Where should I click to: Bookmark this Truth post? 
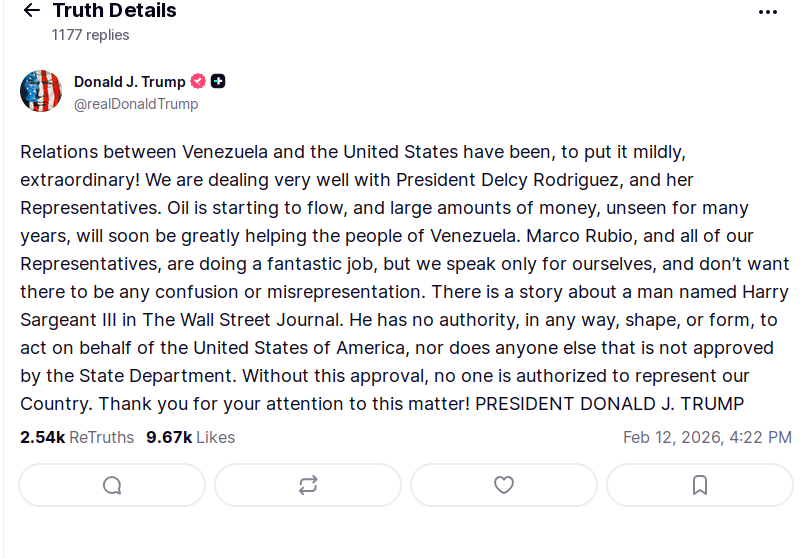pyautogui.click(x=700, y=485)
